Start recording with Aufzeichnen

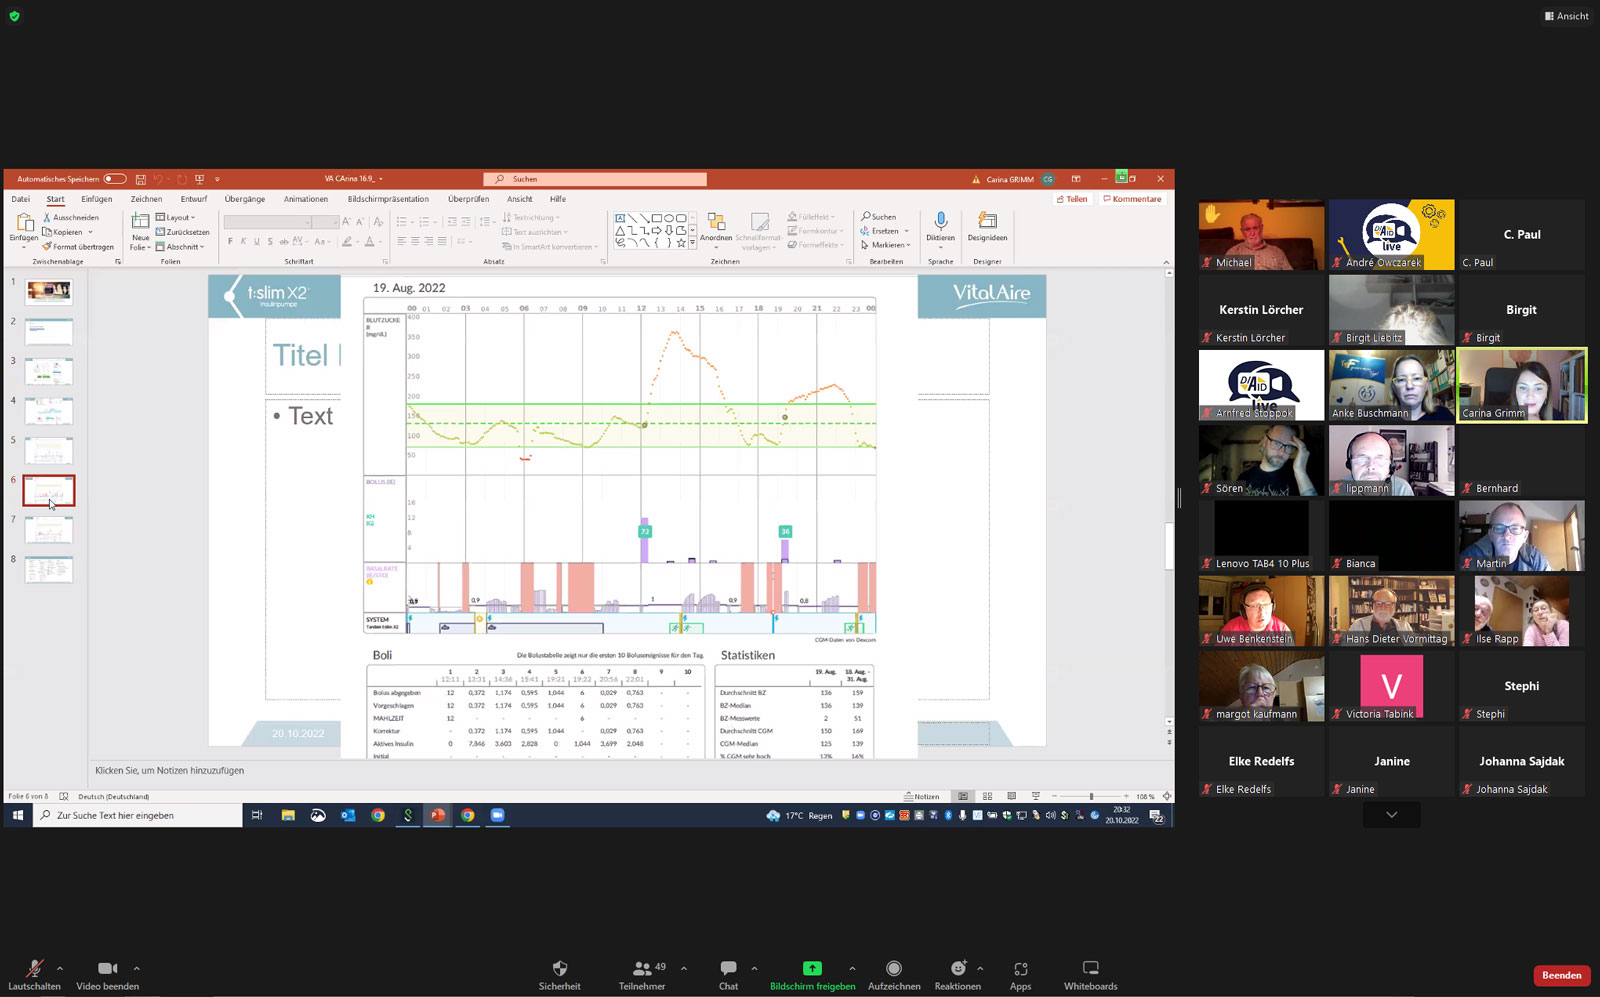click(x=893, y=974)
